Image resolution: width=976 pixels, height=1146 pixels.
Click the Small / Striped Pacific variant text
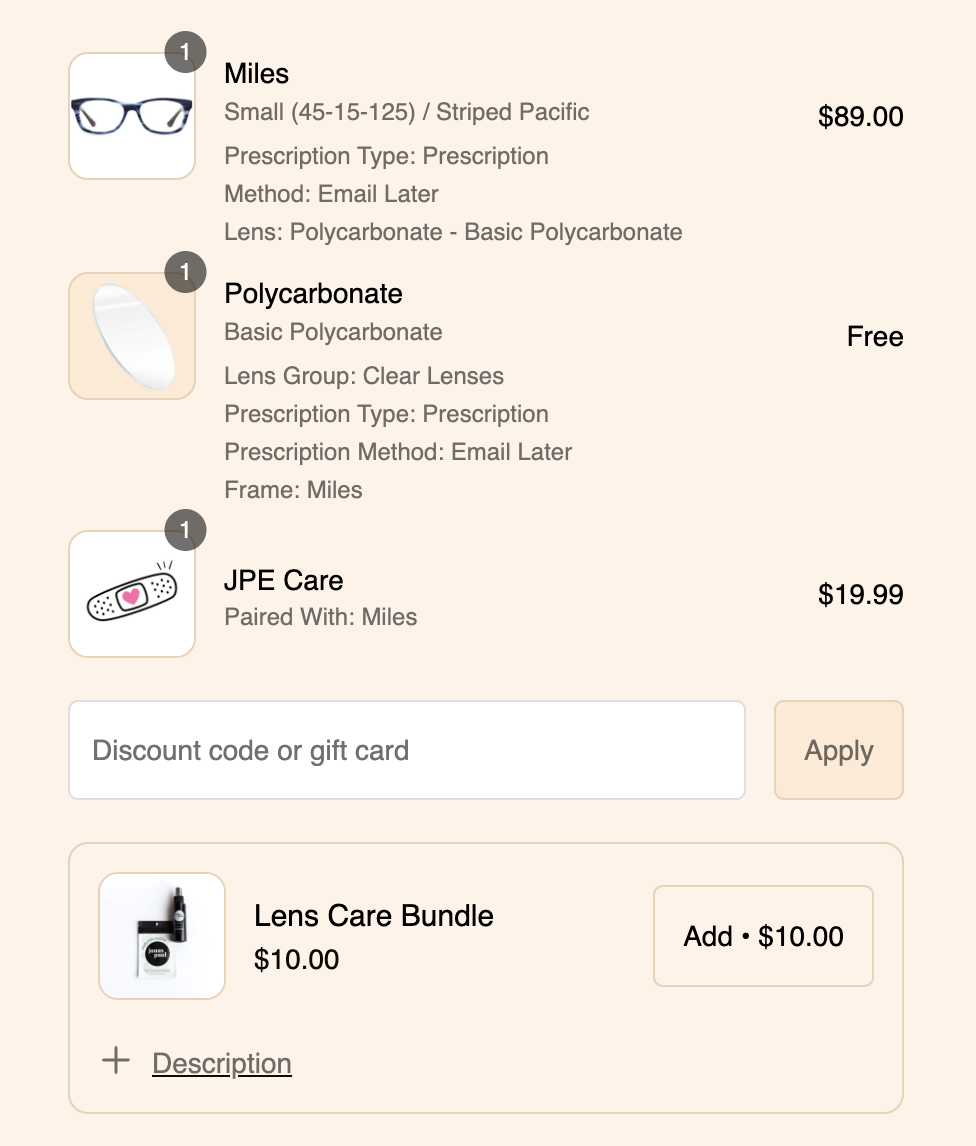coord(406,112)
